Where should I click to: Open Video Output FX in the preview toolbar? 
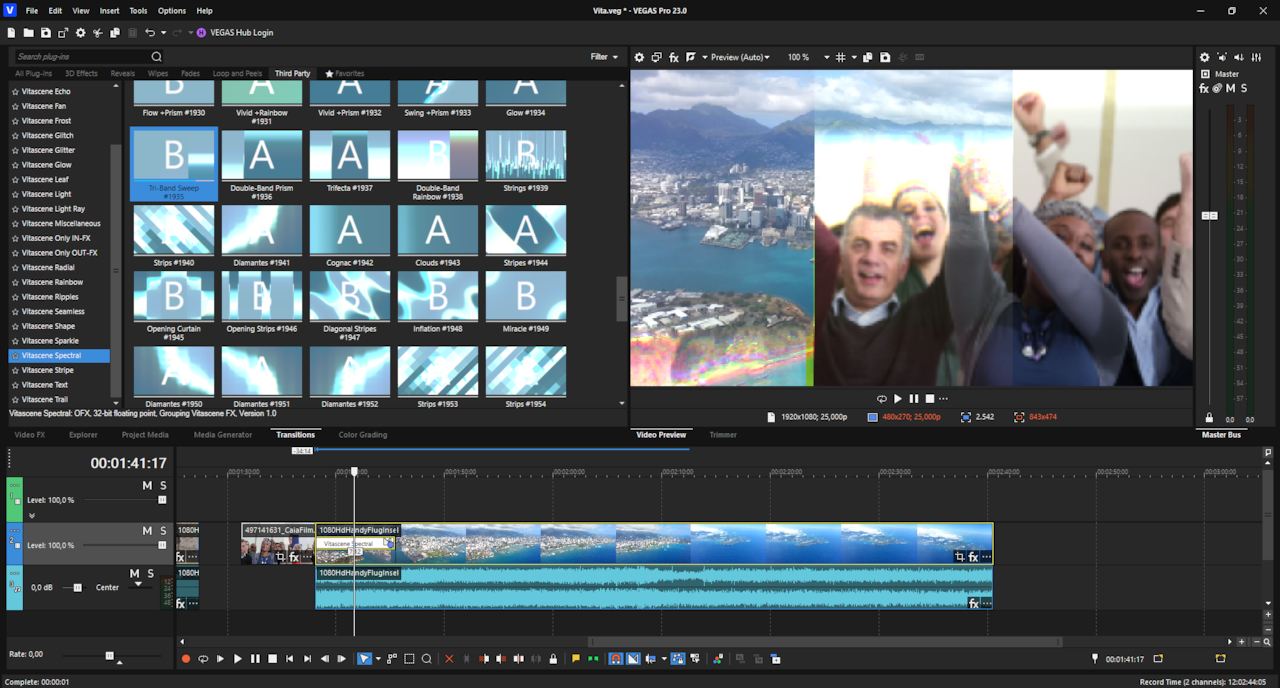[x=674, y=57]
